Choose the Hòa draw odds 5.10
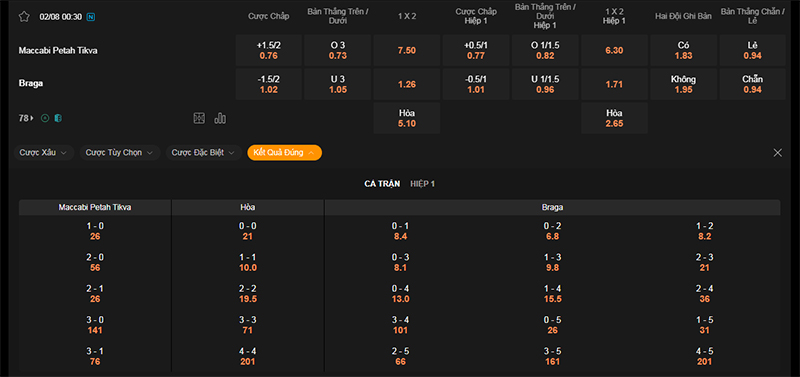This screenshot has height=377, width=800. click(407, 118)
